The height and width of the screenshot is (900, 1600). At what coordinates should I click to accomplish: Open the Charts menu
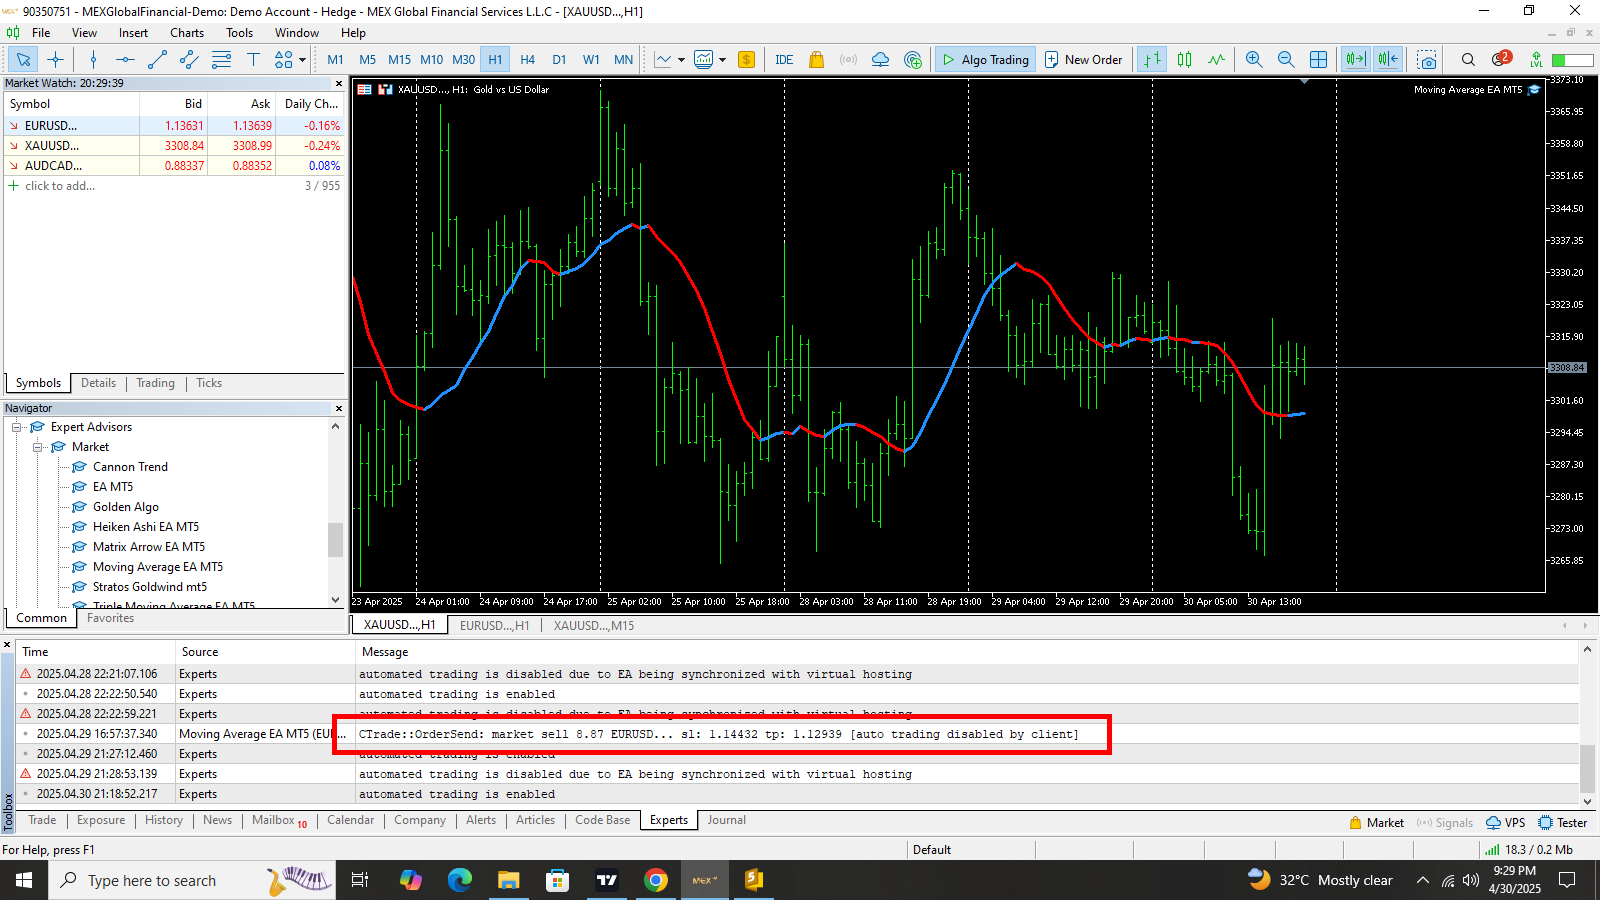click(186, 33)
